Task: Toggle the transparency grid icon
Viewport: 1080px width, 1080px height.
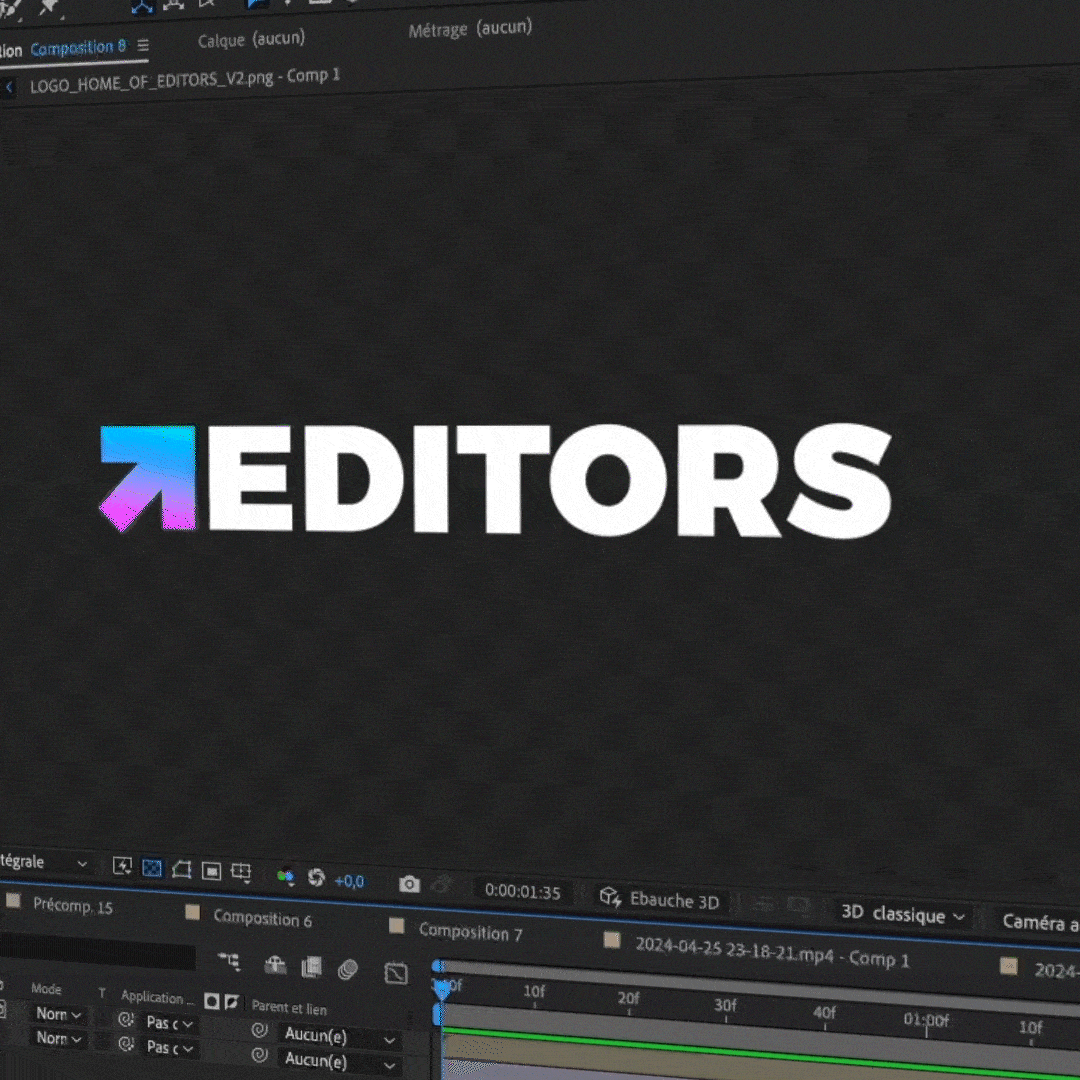Action: pyautogui.click(x=152, y=868)
